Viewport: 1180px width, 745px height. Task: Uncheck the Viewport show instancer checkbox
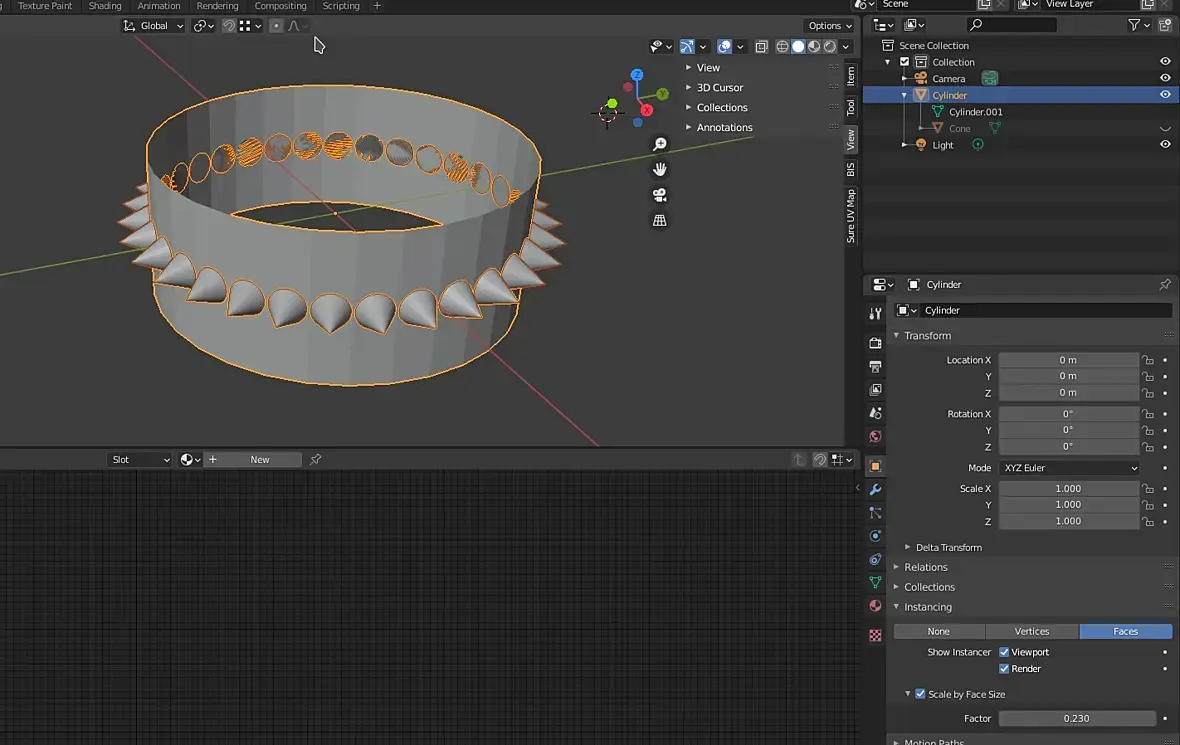tap(1004, 652)
